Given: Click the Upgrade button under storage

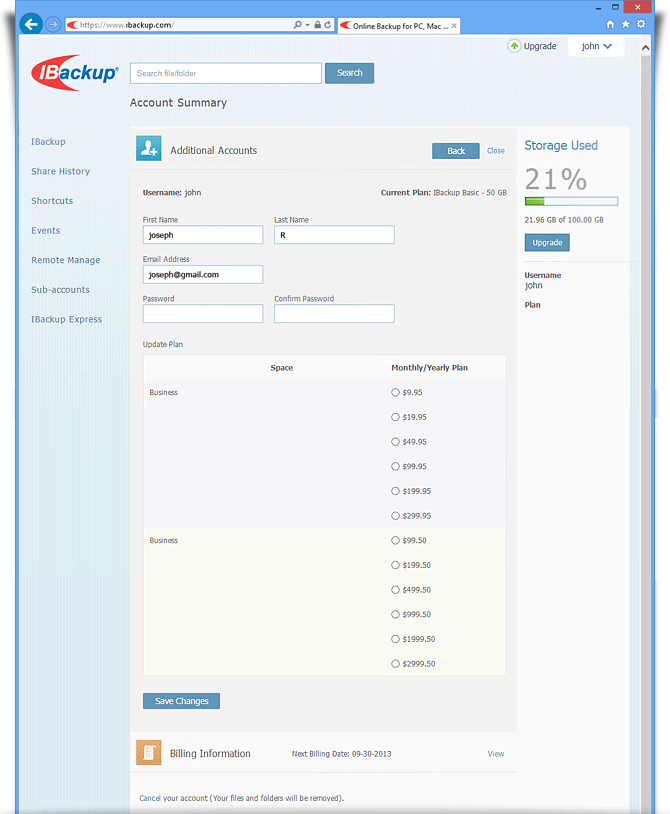Looking at the screenshot, I should coord(547,242).
